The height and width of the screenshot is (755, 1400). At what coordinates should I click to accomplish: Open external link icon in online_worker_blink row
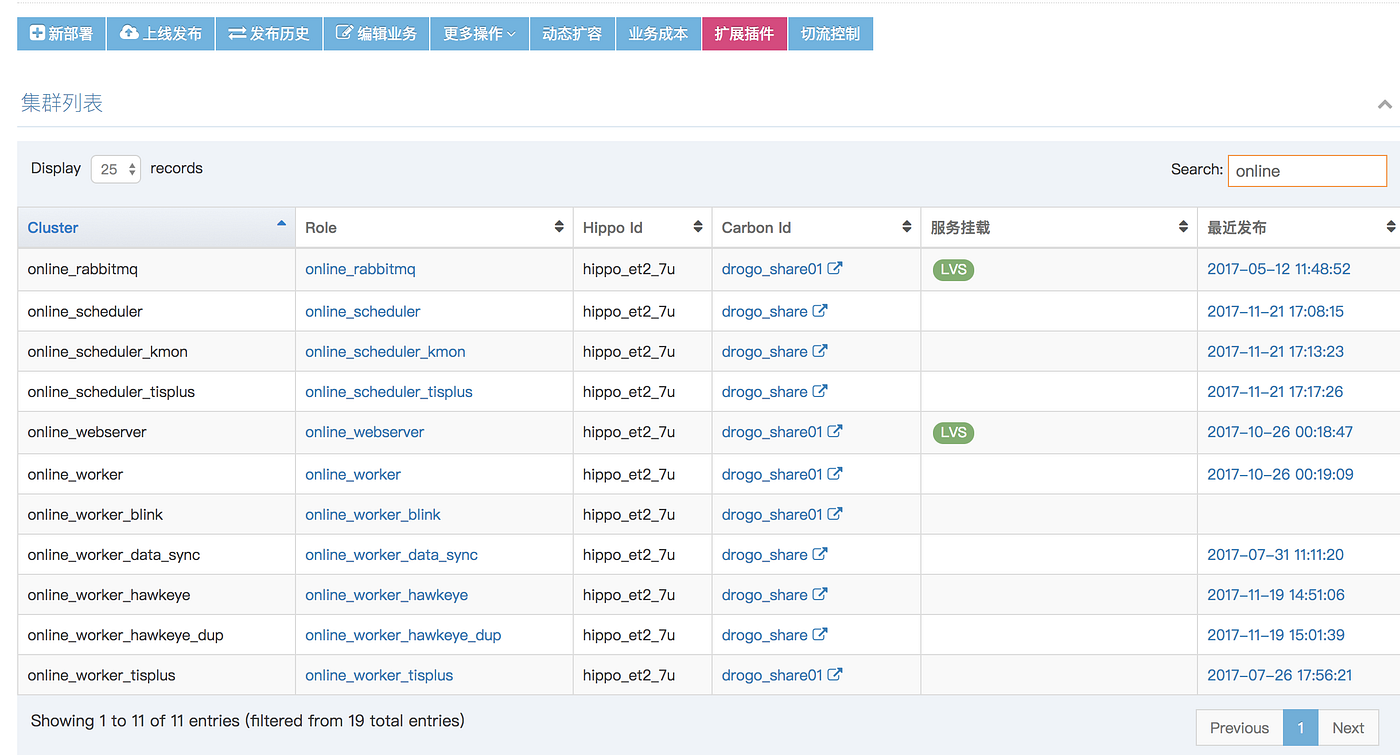pos(835,513)
